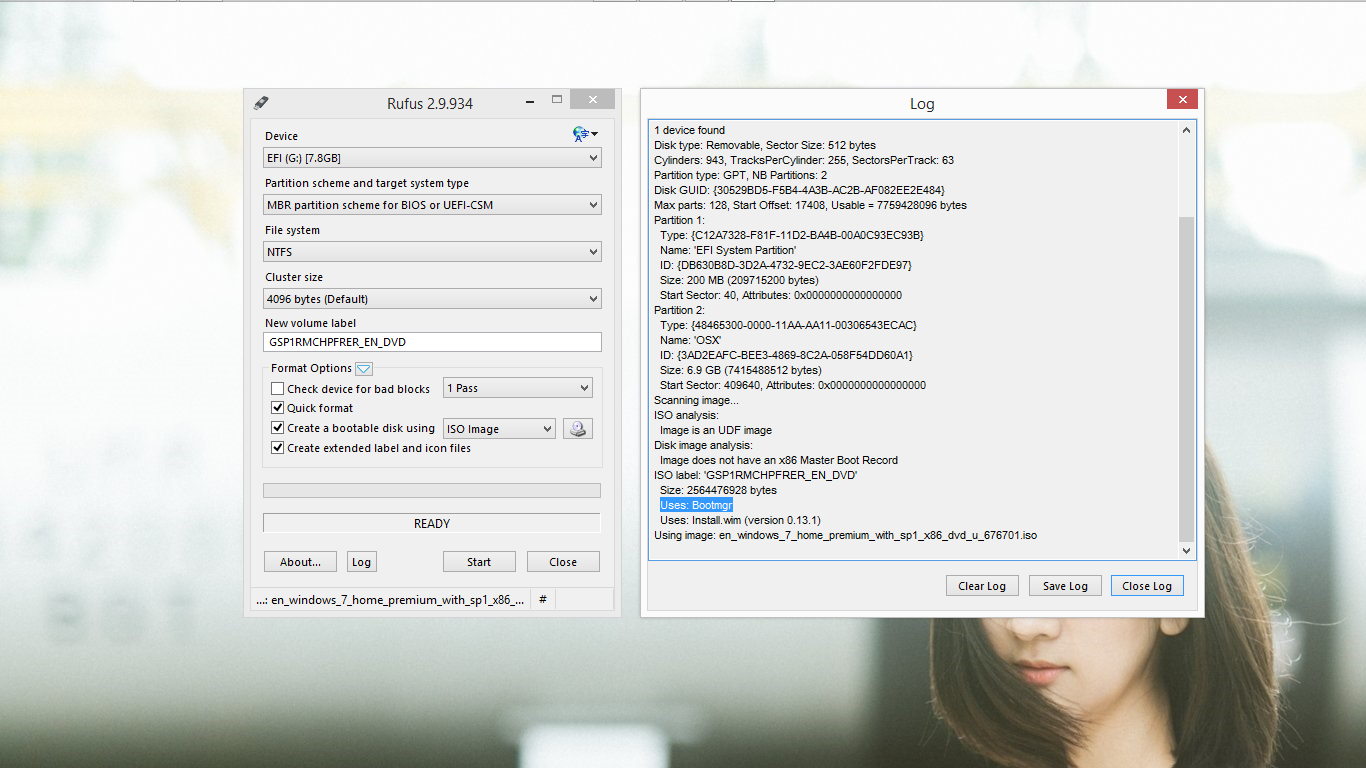1366x768 pixels.
Task: Click the 'Start Sector: 409640' log line
Action: tap(793, 385)
